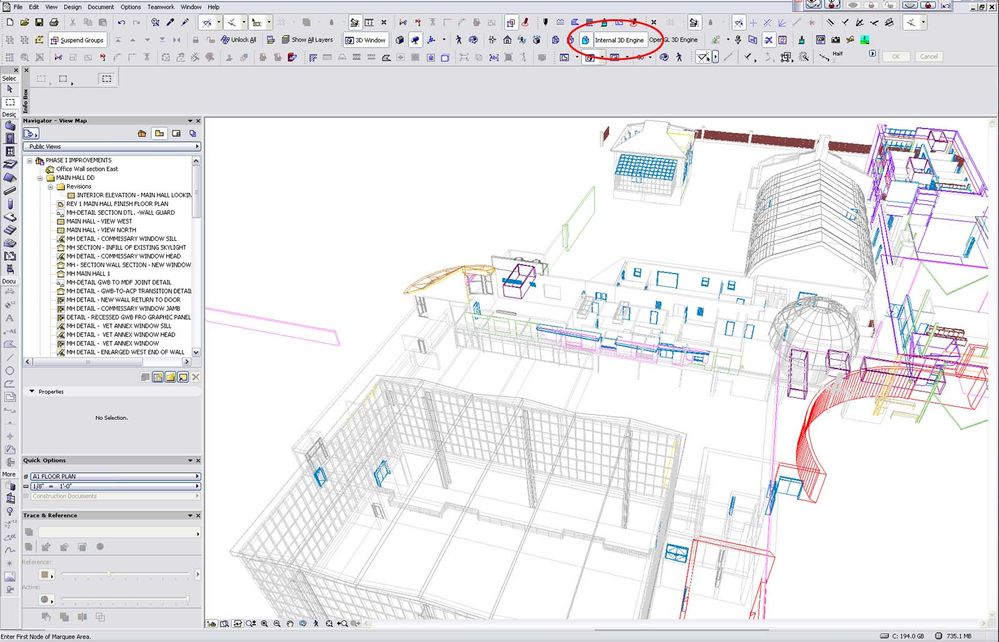
Task: Open the A1 FLOOR PLAN layer combination dropdown
Action: pyautogui.click(x=112, y=477)
